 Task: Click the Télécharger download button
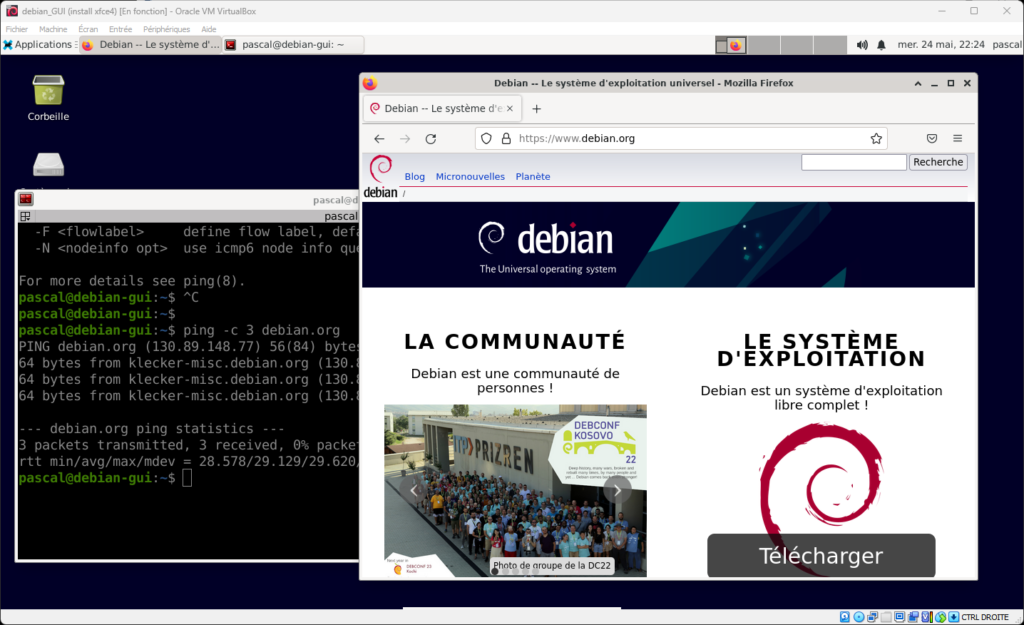(821, 556)
